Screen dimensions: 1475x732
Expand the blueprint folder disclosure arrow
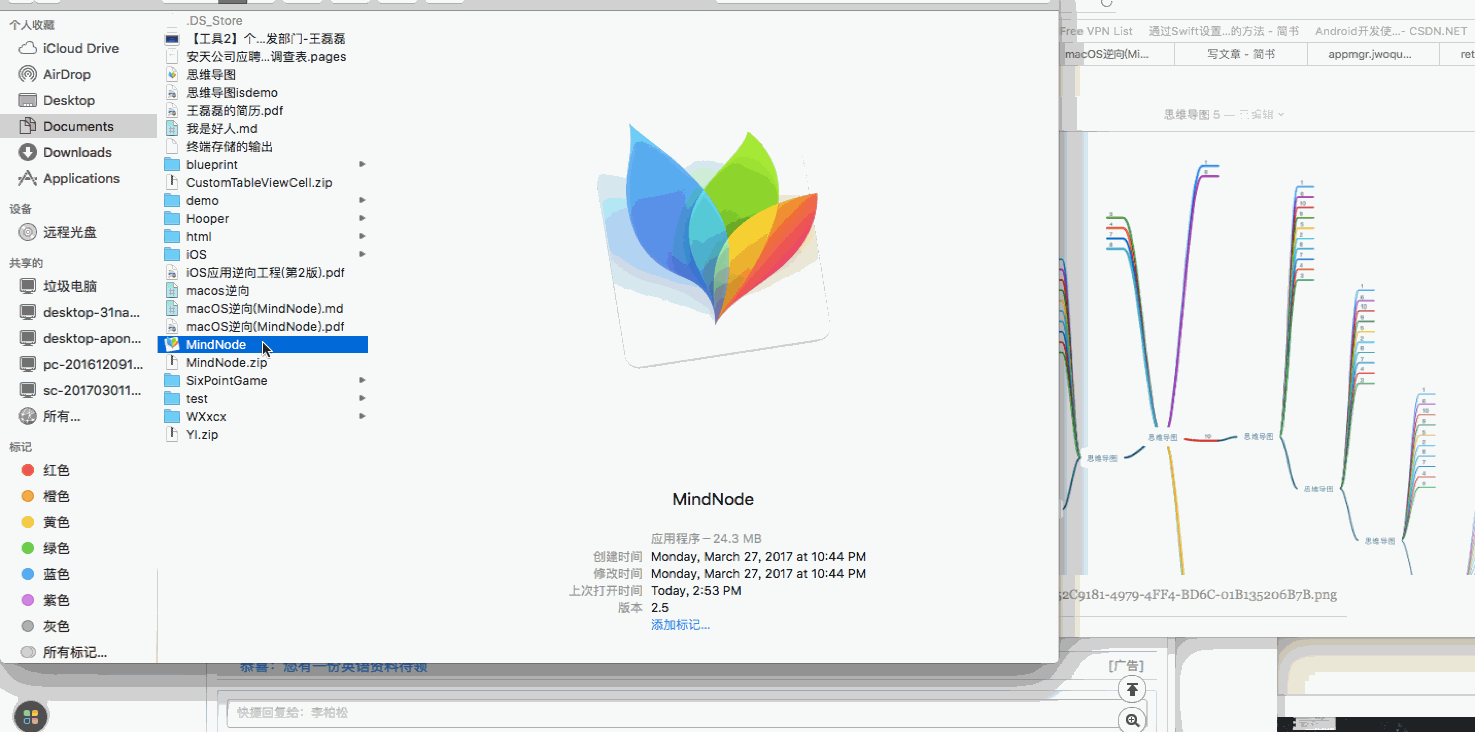point(362,164)
